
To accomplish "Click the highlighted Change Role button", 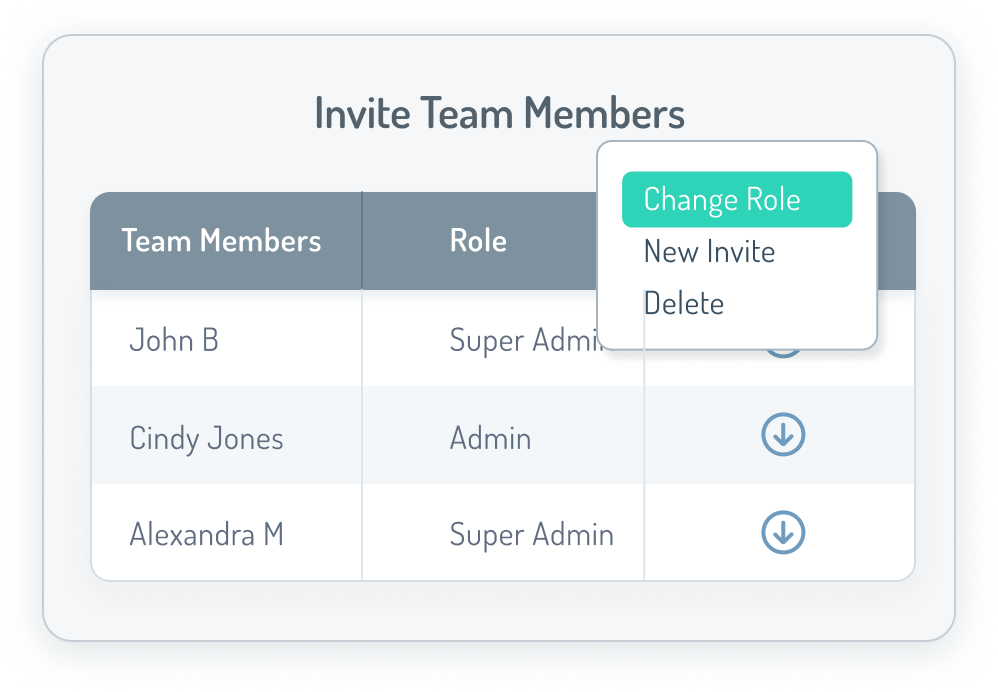I will click(736, 199).
